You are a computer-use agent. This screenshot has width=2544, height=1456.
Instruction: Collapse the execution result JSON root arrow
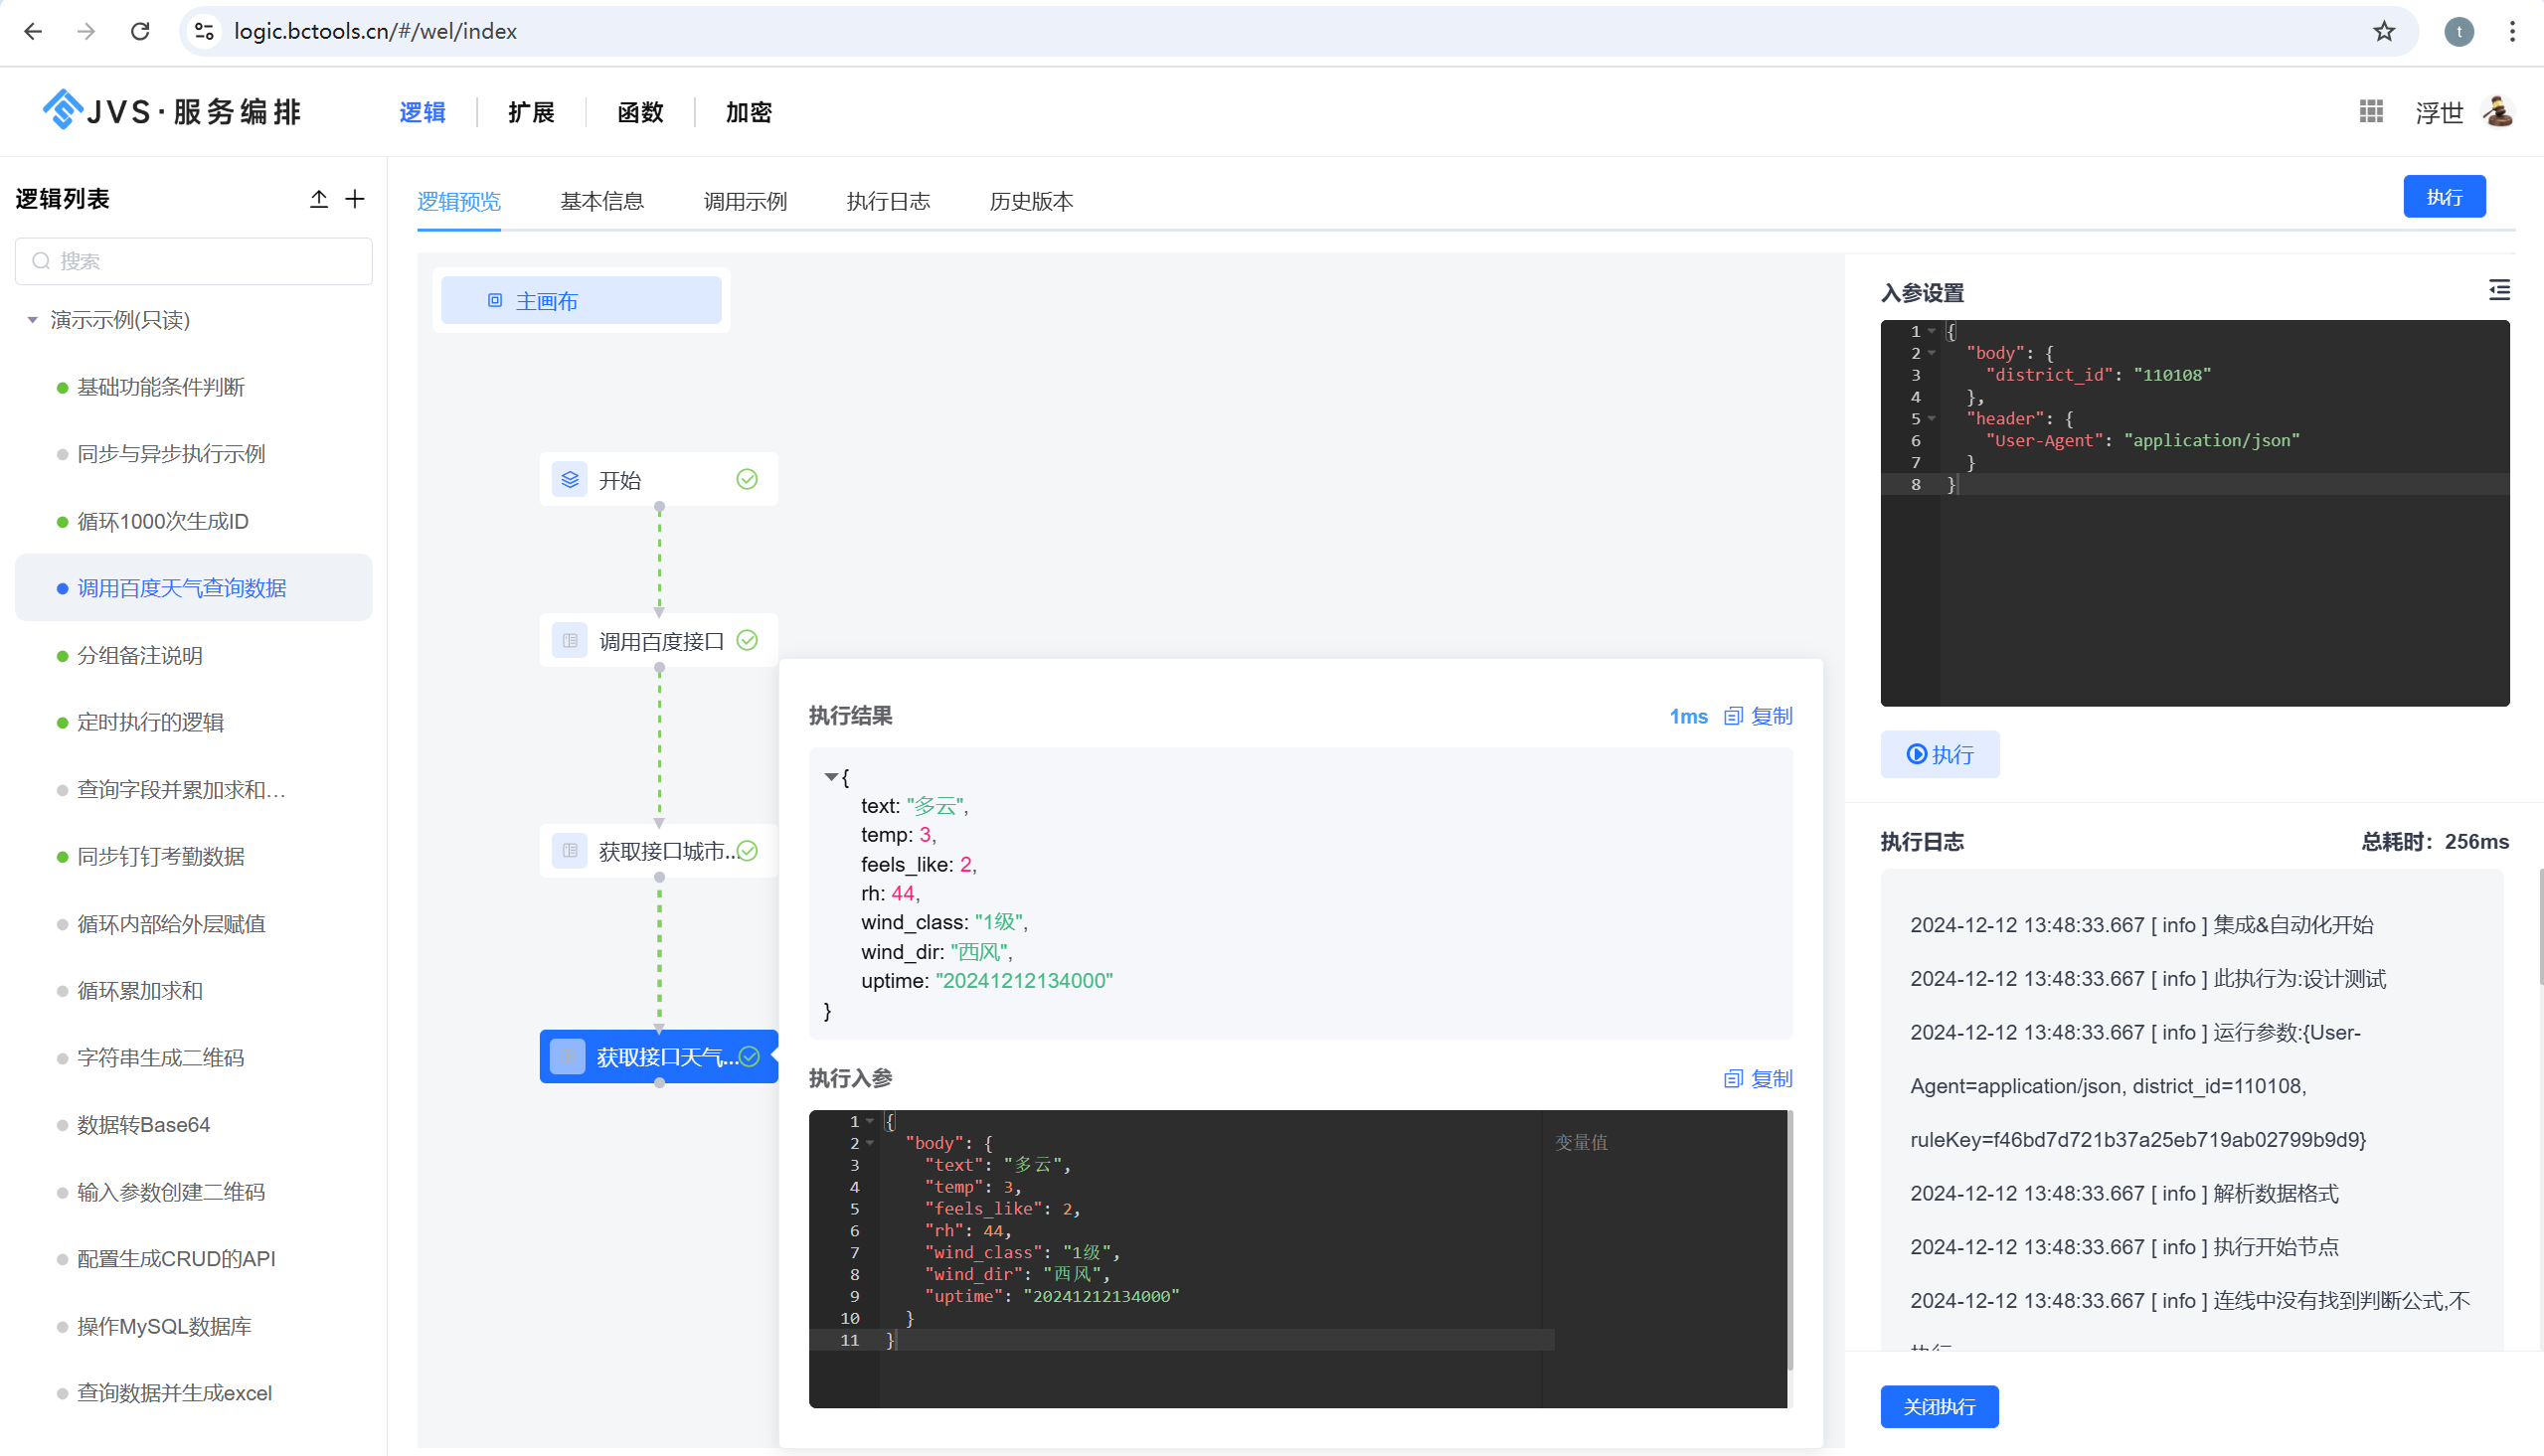tap(831, 777)
